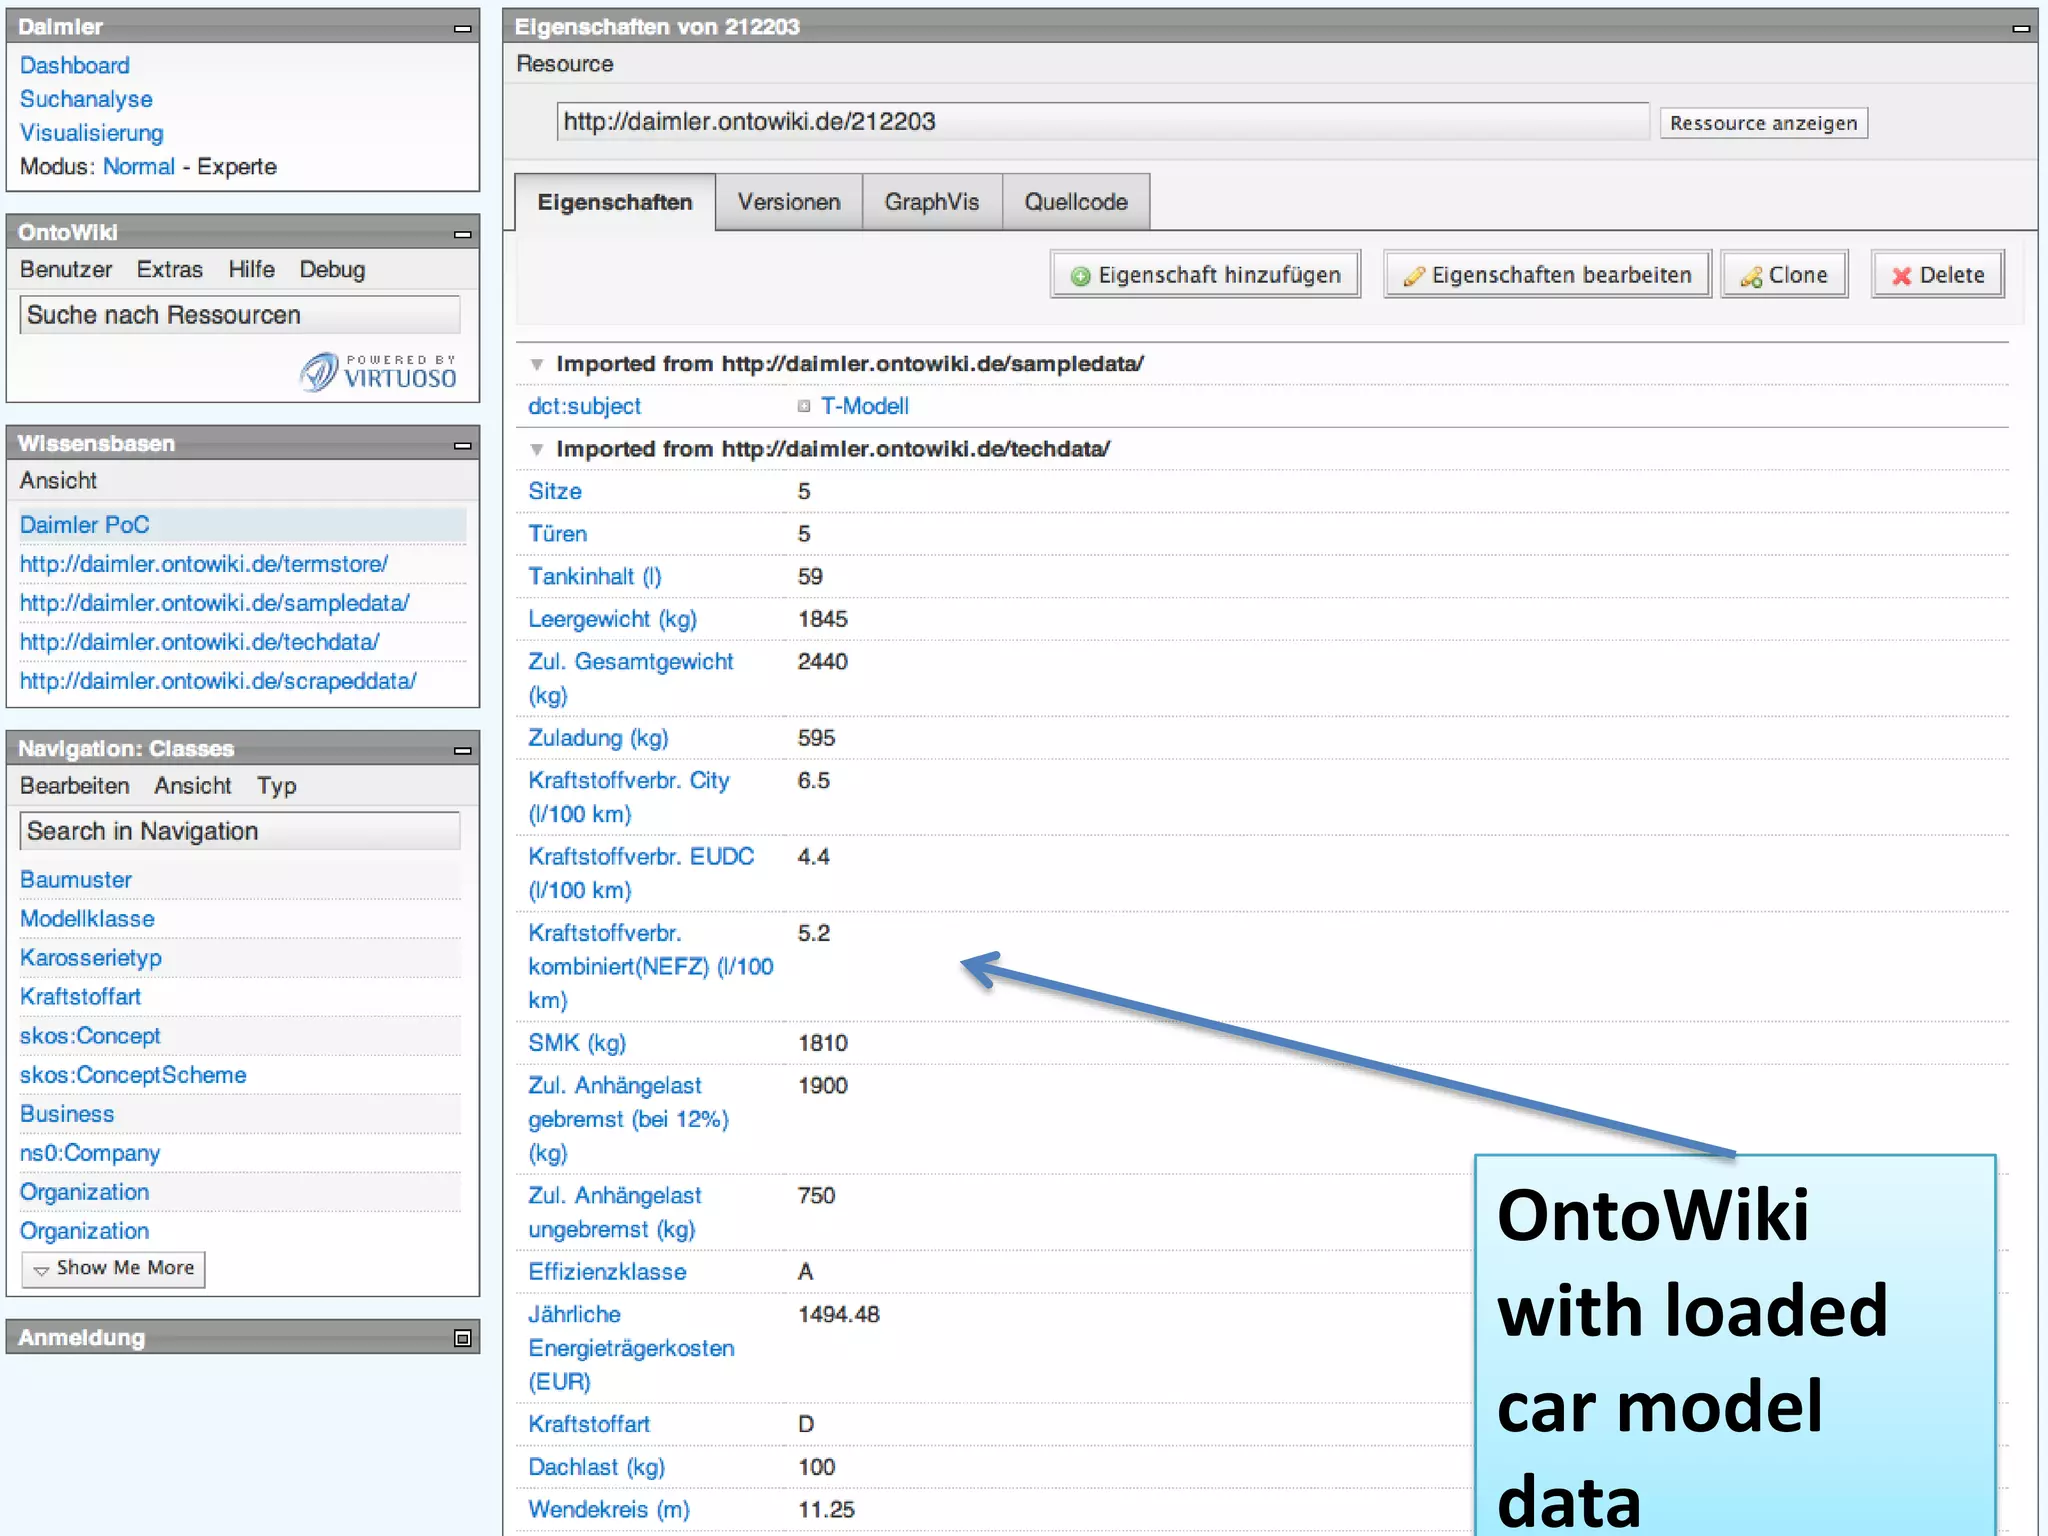
Task: Open the Modellklasse class
Action: [88, 920]
